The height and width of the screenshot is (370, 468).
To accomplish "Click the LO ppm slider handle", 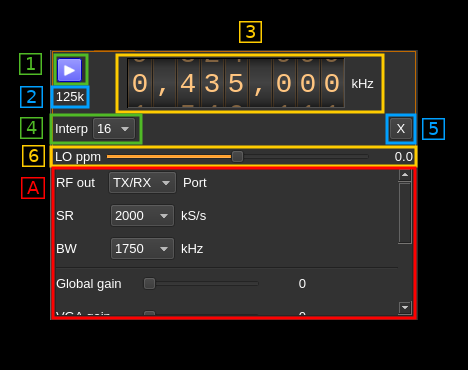I will (237, 156).
